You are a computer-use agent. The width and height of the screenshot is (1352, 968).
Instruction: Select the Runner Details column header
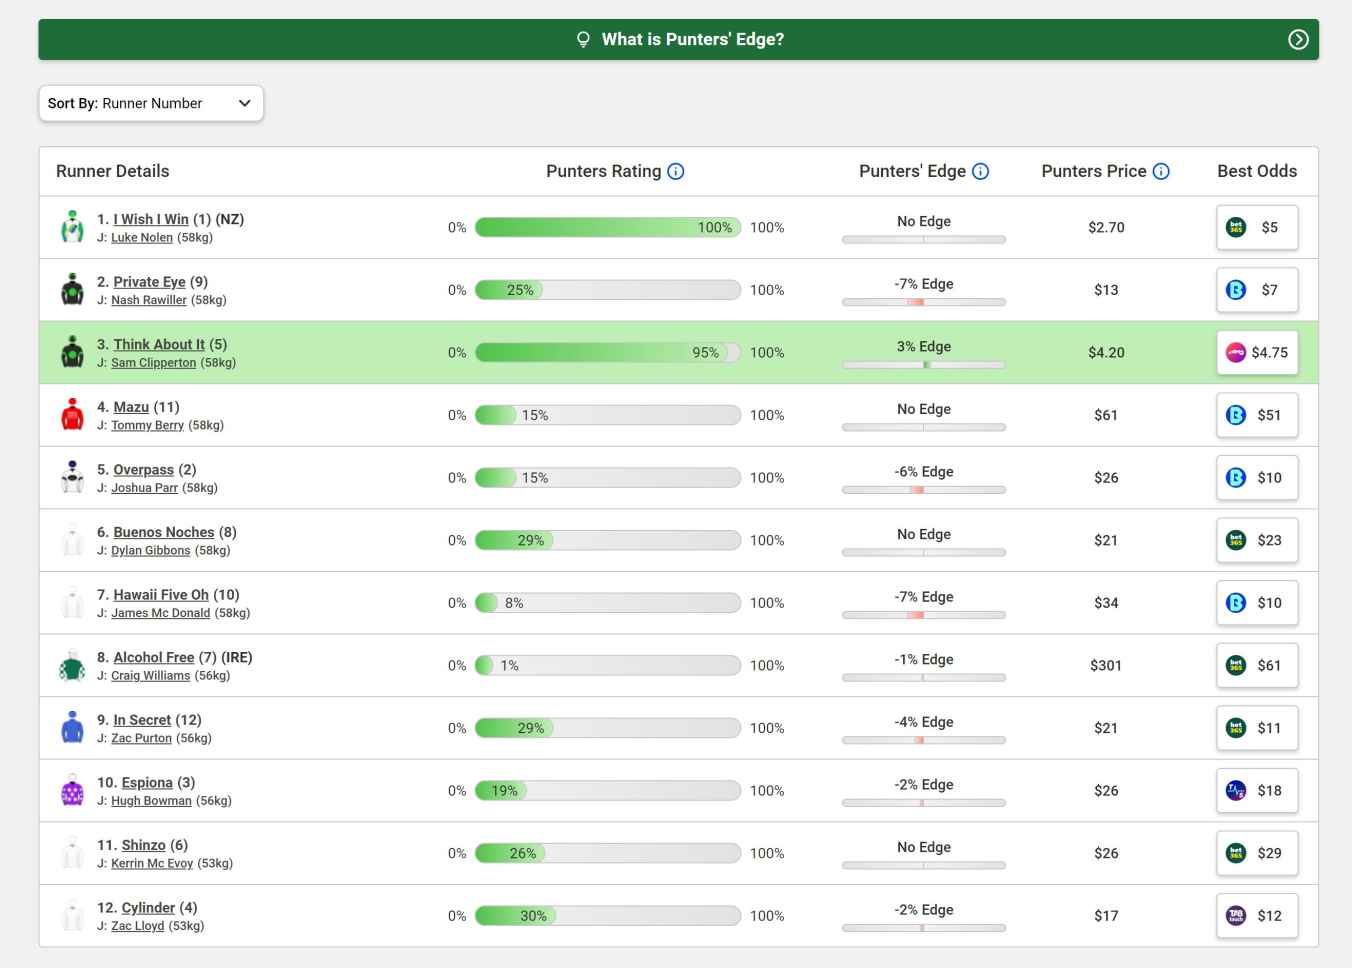click(112, 171)
